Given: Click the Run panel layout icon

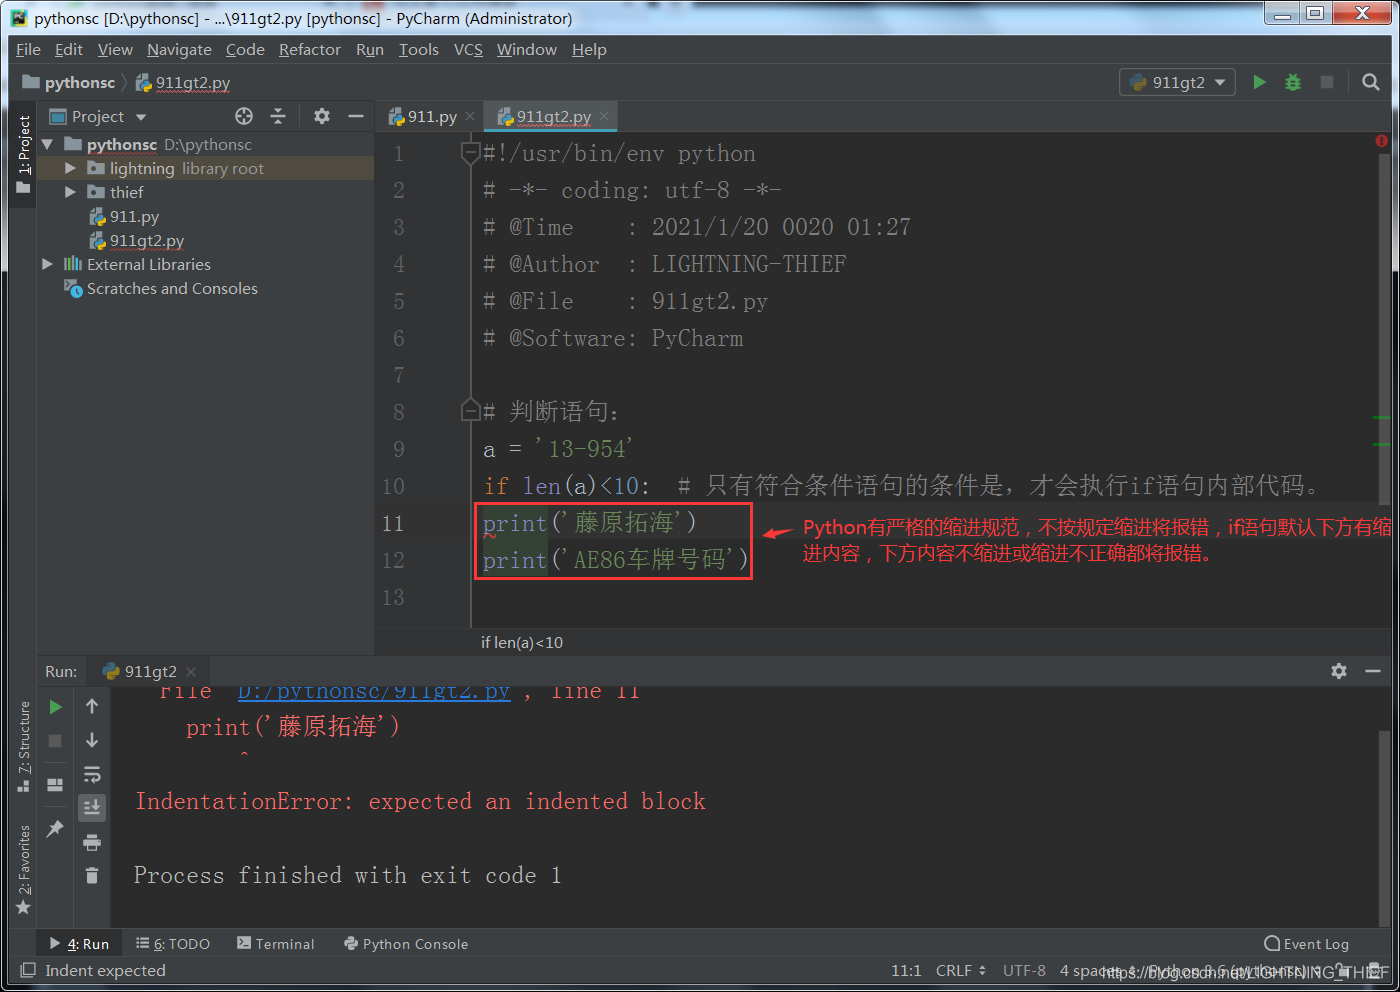Looking at the screenshot, I should [x=55, y=785].
